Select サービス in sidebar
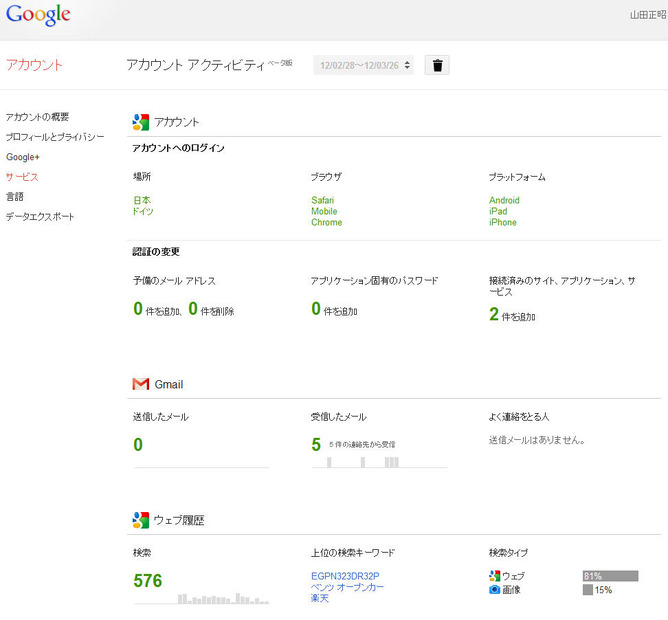The width and height of the screenshot is (668, 620). (22, 177)
